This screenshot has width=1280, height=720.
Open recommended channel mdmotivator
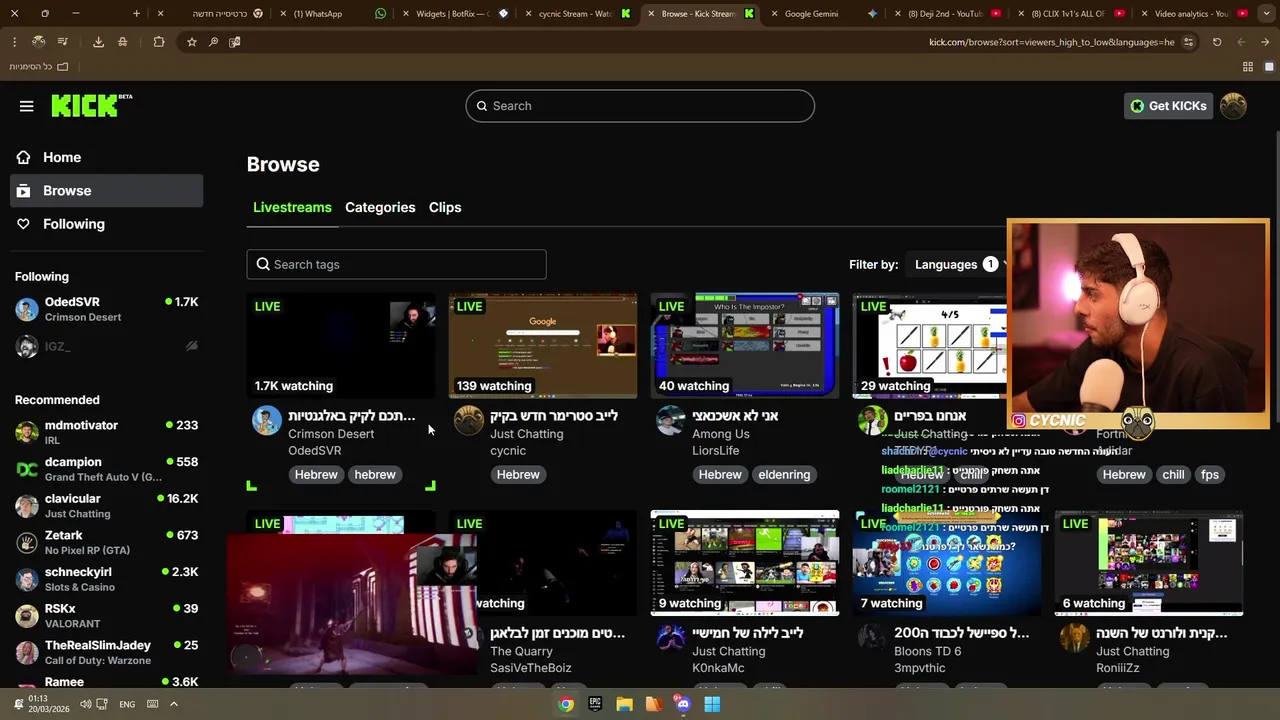[x=106, y=432]
